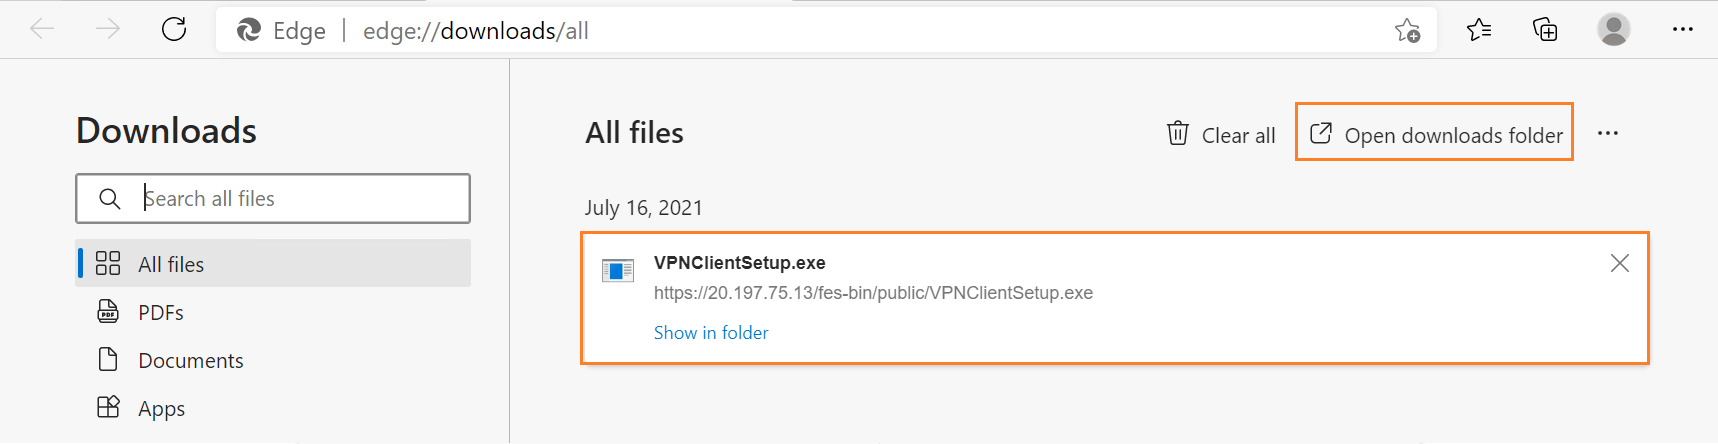
Task: Select the All files category
Action: [273, 264]
